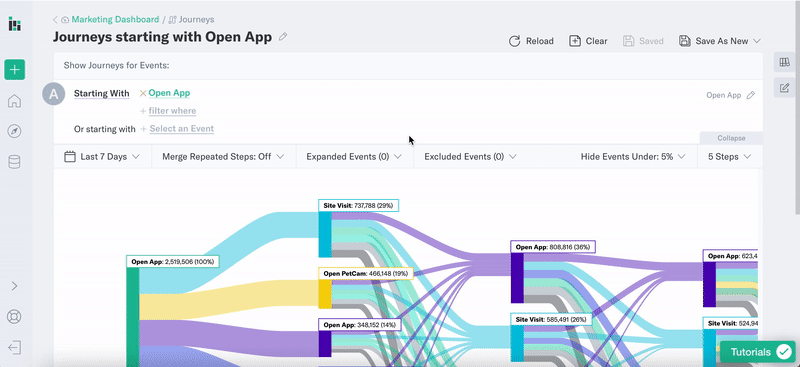Open the right-panel table columns icon
The height and width of the screenshot is (367, 800).
pyautogui.click(x=784, y=62)
